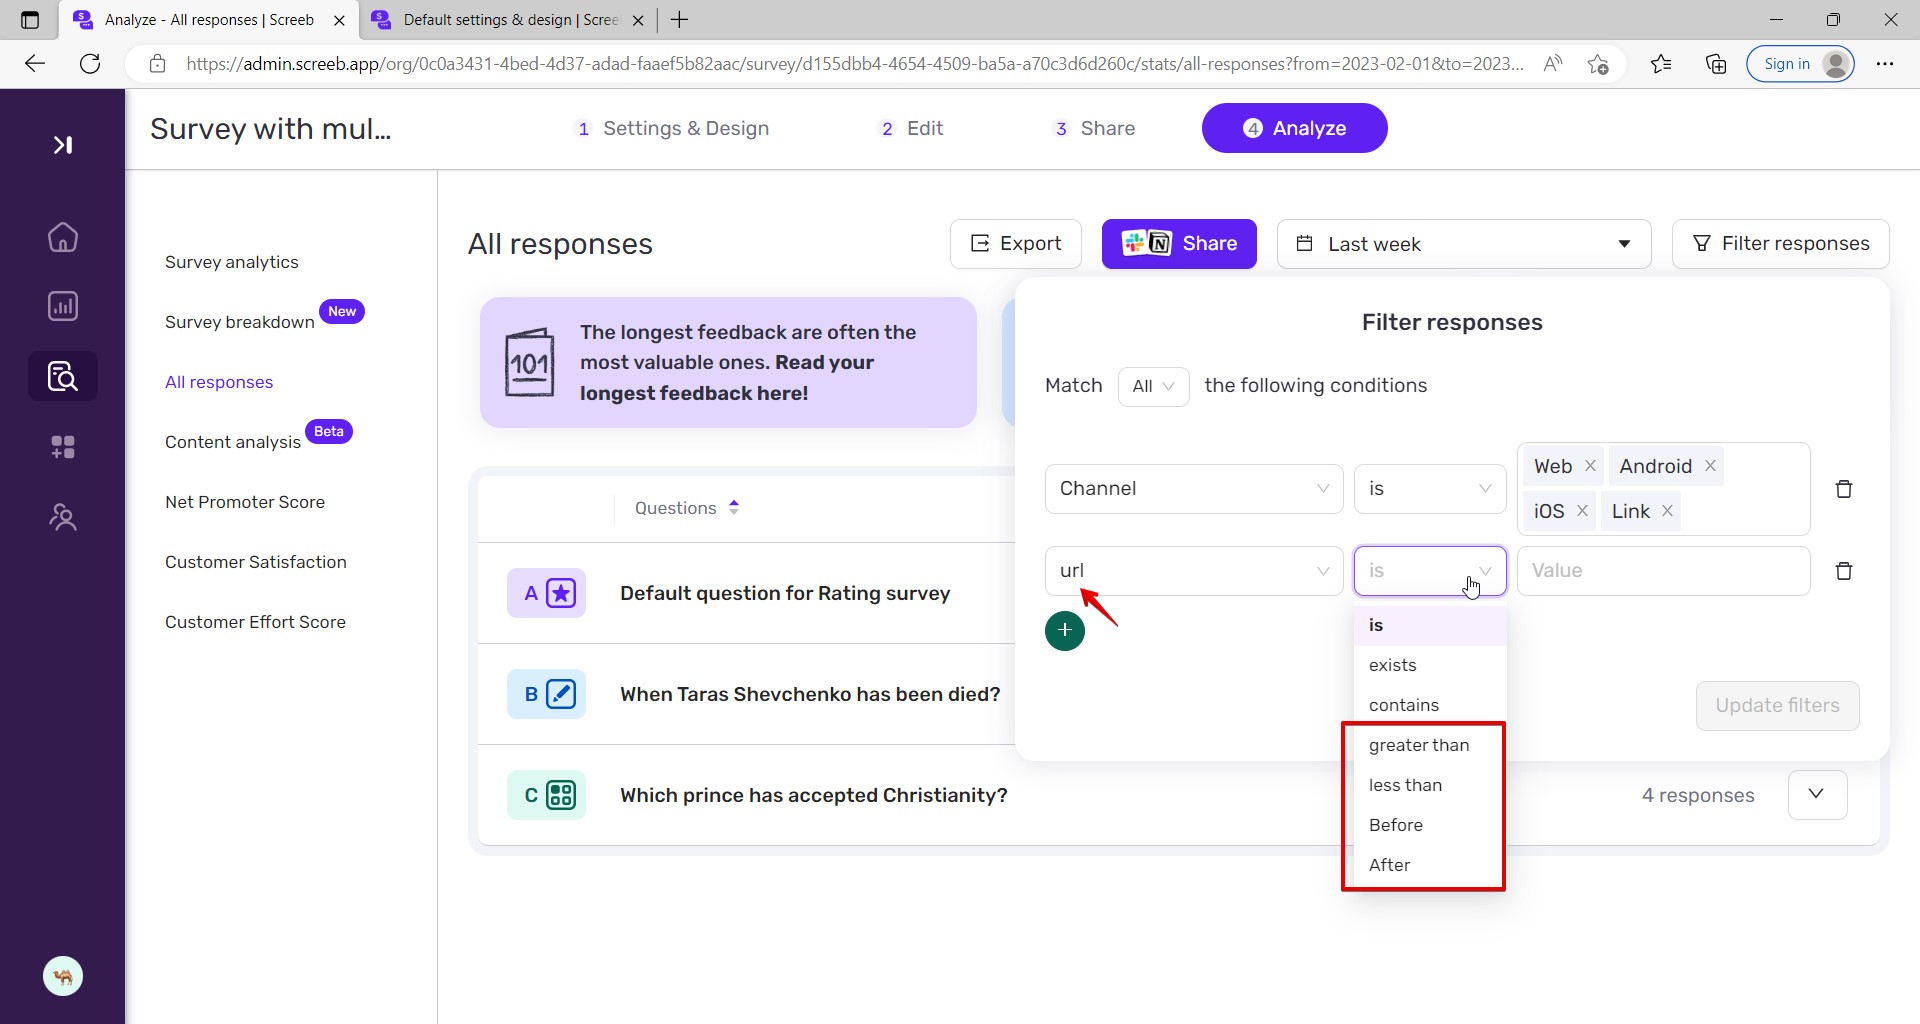This screenshot has width=1920, height=1024.
Task: Select 'After' operator option
Action: (1430, 865)
